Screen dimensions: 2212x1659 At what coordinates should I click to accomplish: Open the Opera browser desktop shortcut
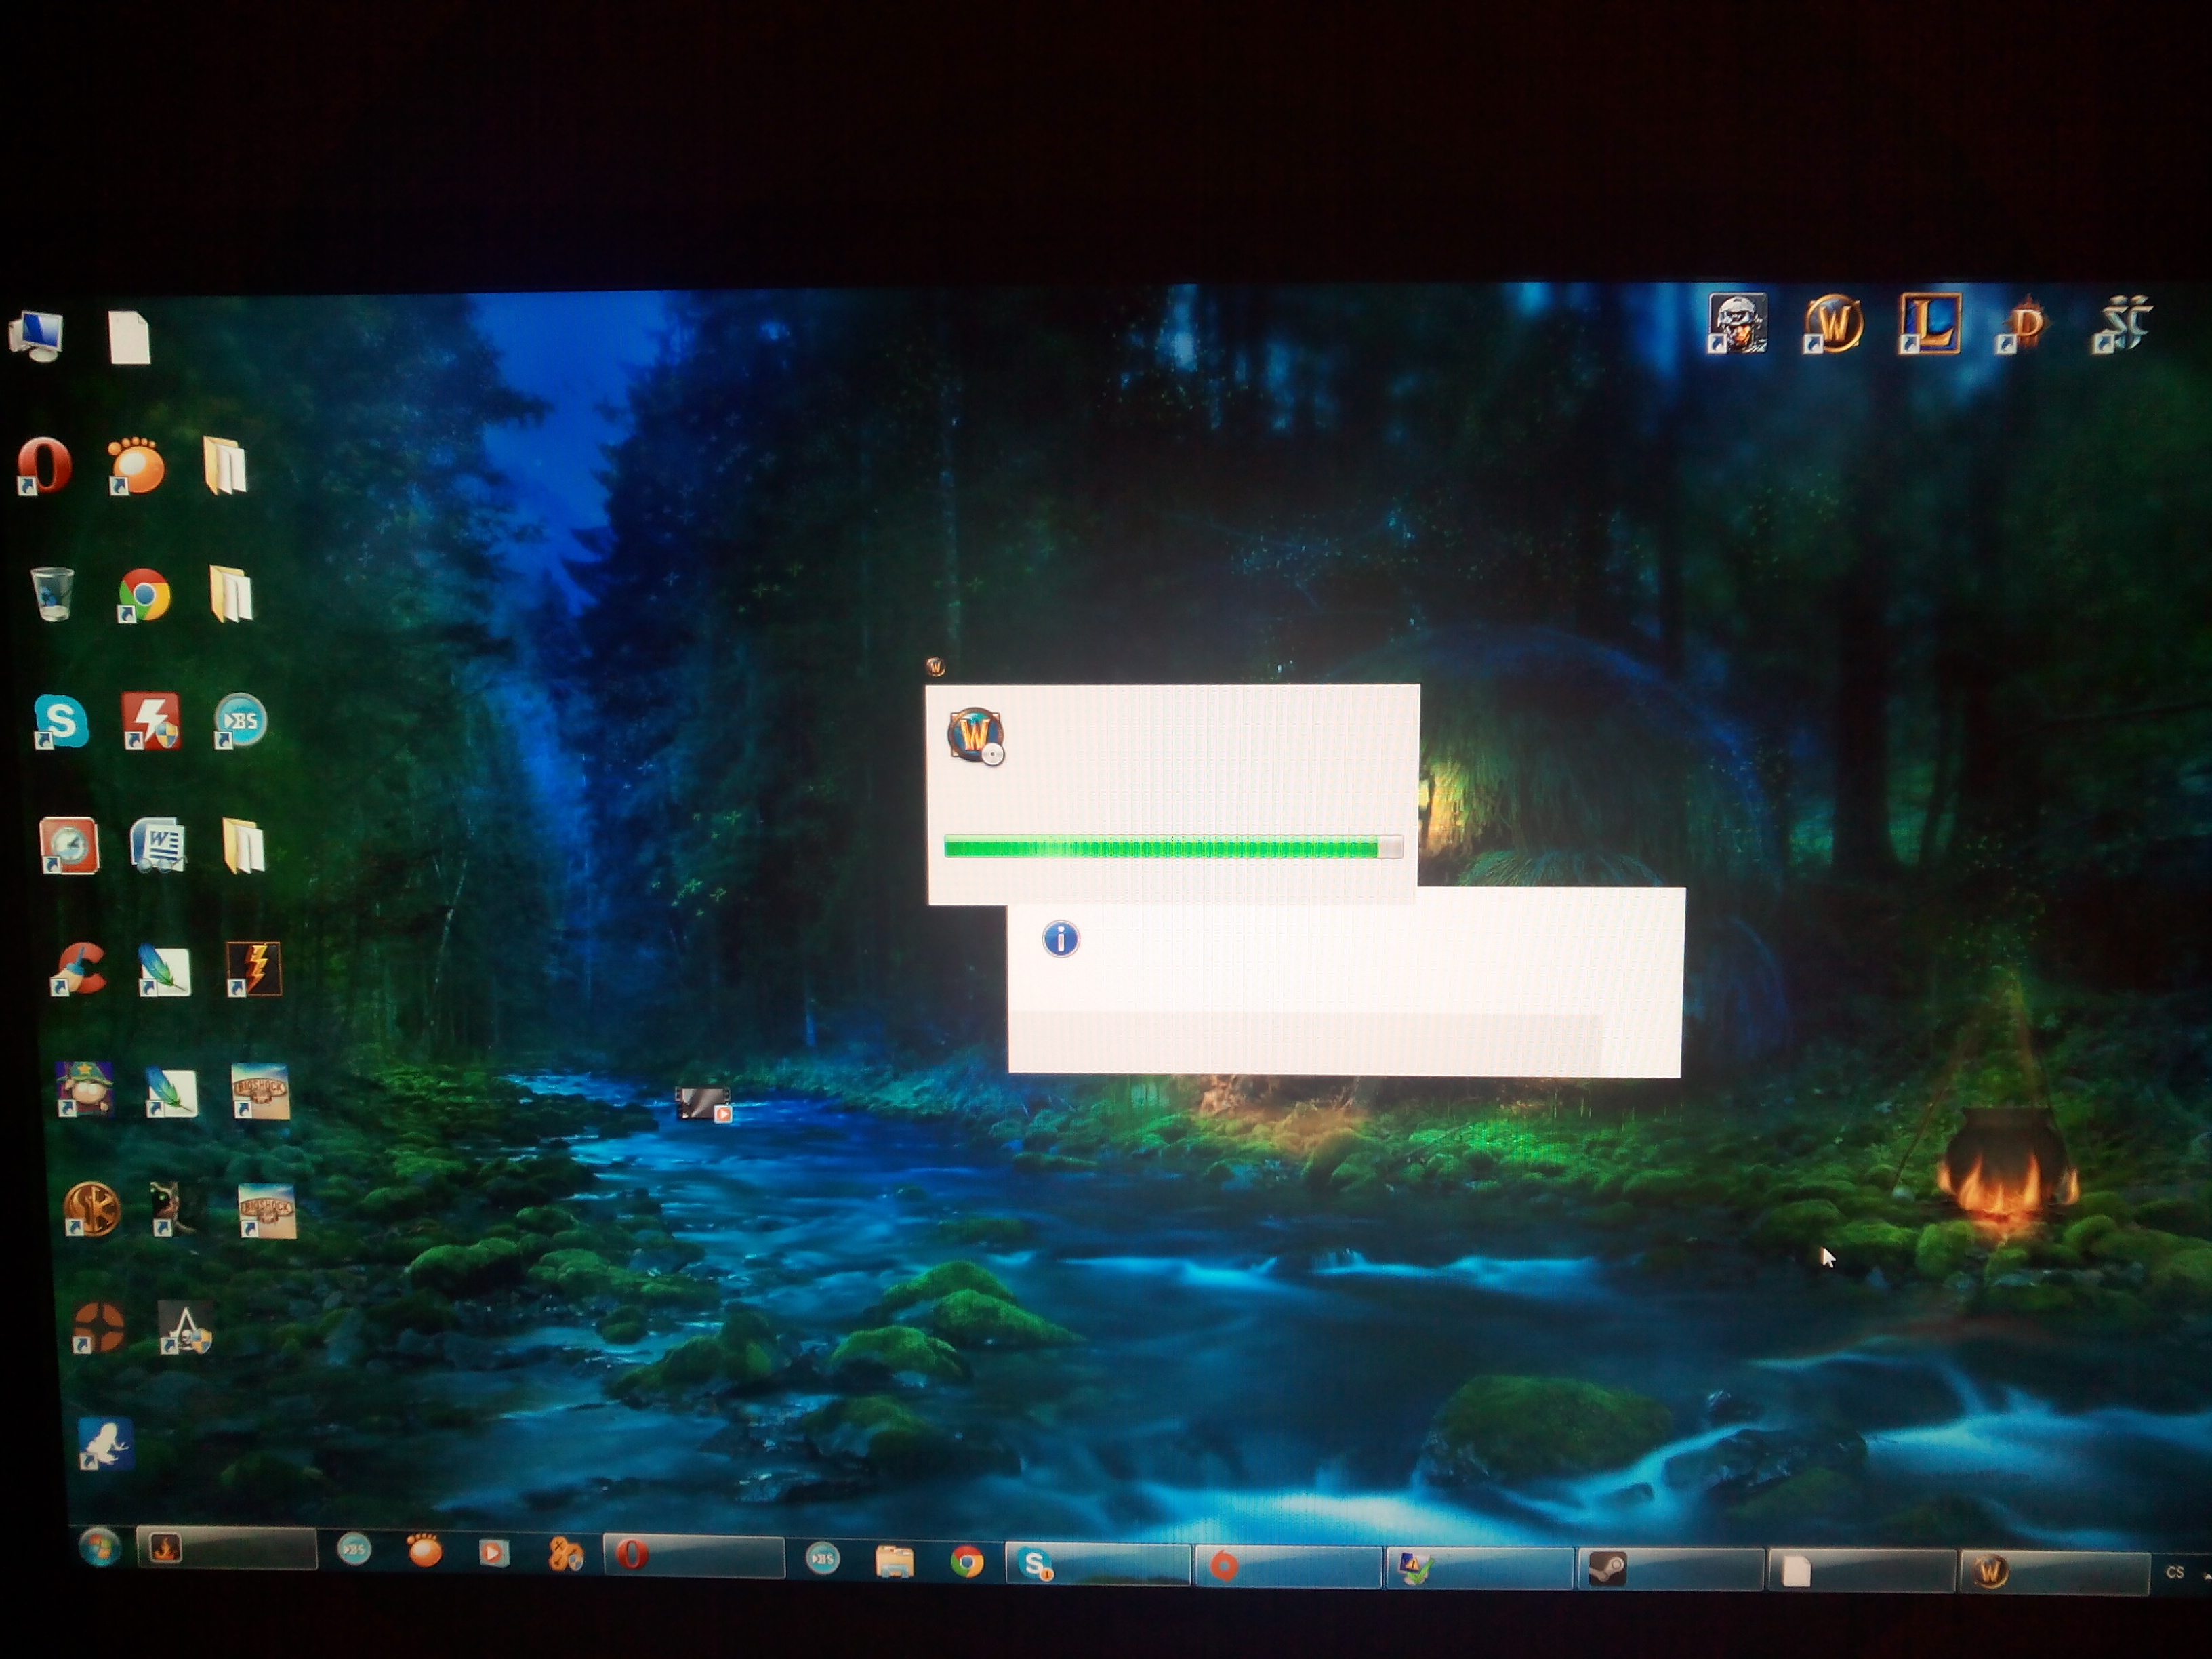[x=45, y=466]
